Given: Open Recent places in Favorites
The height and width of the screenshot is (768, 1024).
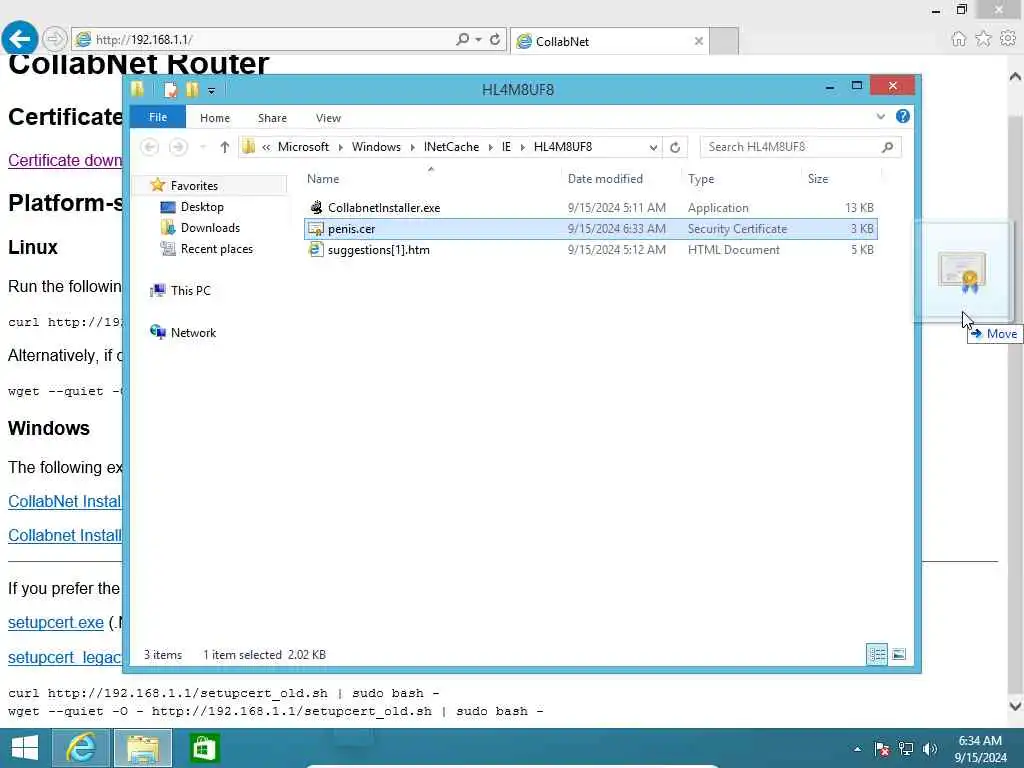Looking at the screenshot, I should point(217,249).
